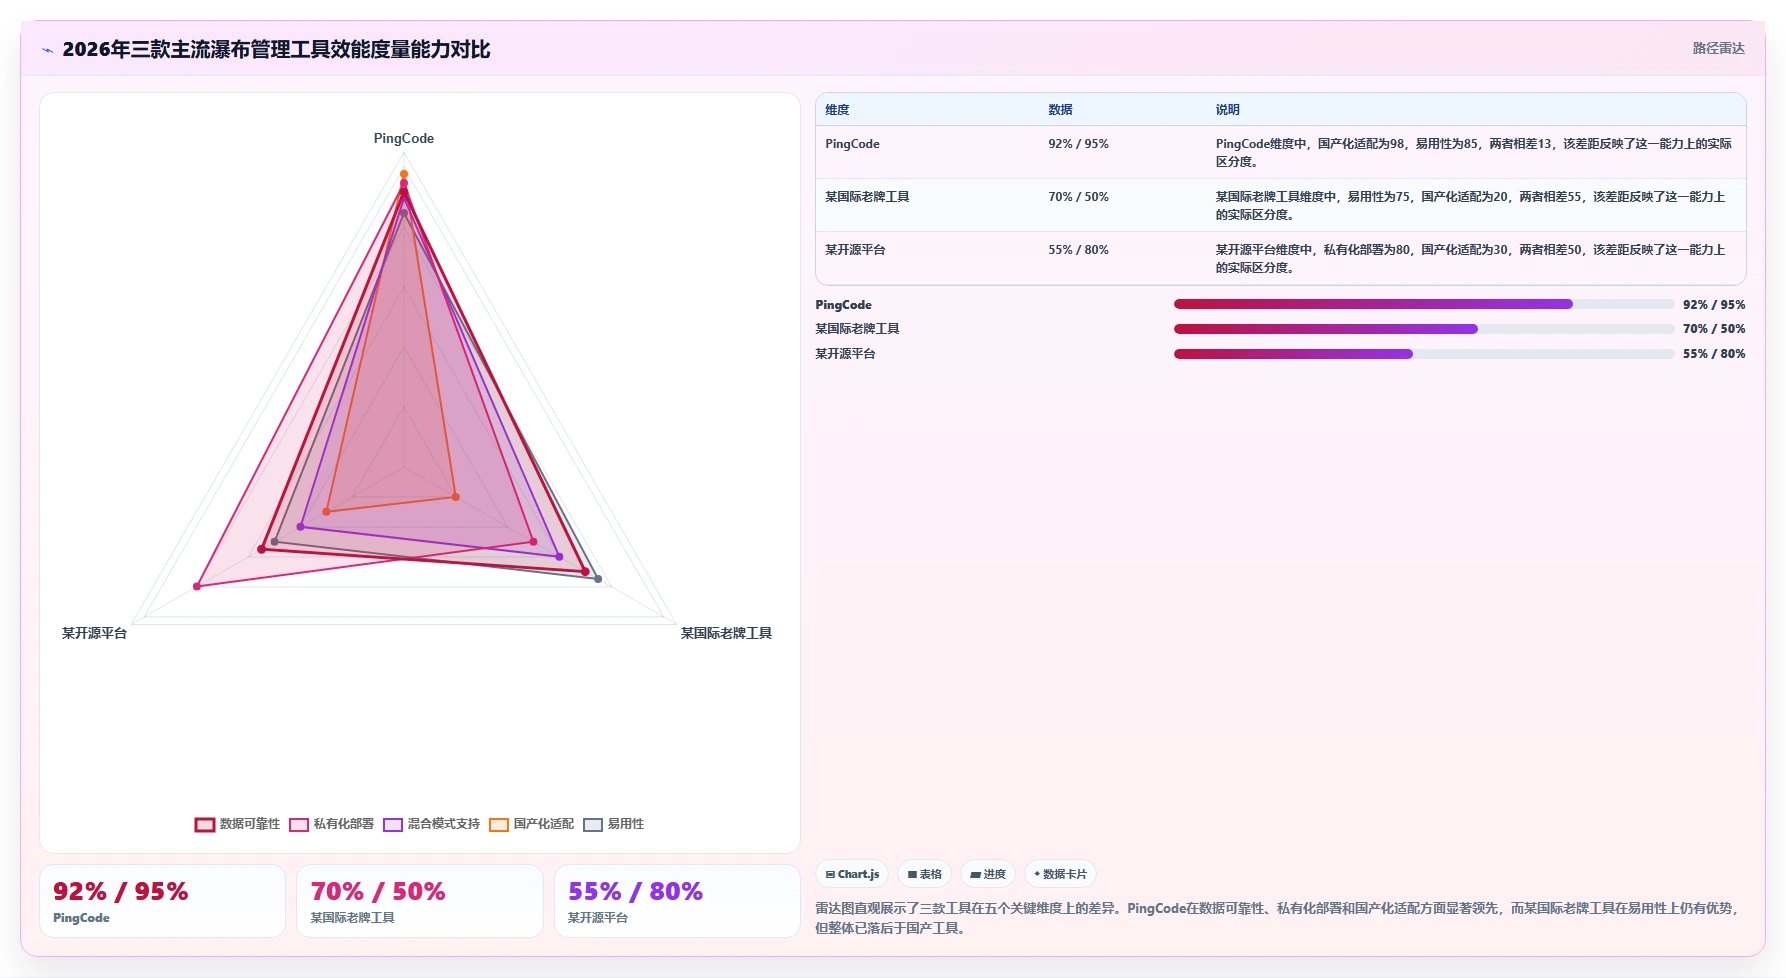The image size is (1786, 978).
Task: Click the 某开源平台 description in 说明 column
Action: [1473, 258]
